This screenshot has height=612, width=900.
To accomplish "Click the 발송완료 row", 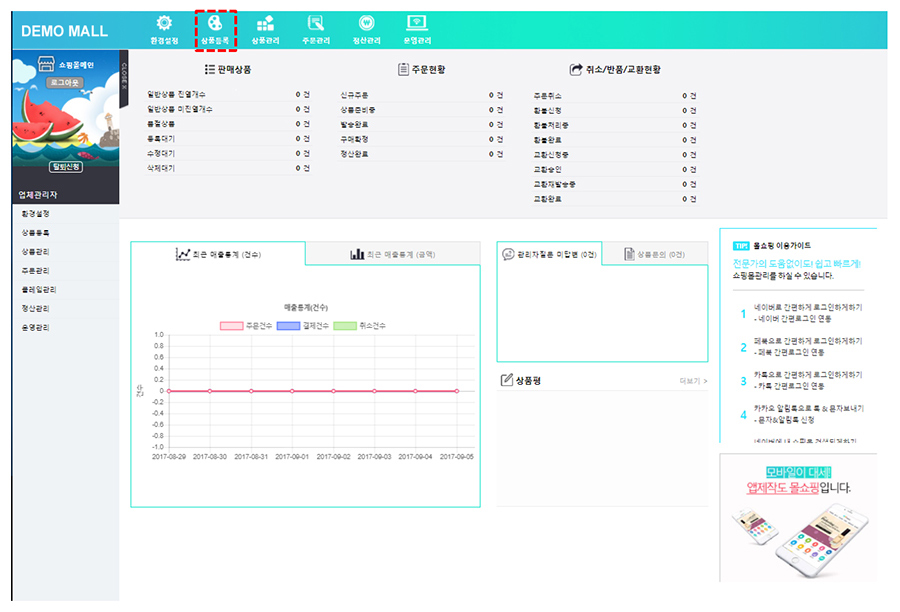I will coord(421,125).
